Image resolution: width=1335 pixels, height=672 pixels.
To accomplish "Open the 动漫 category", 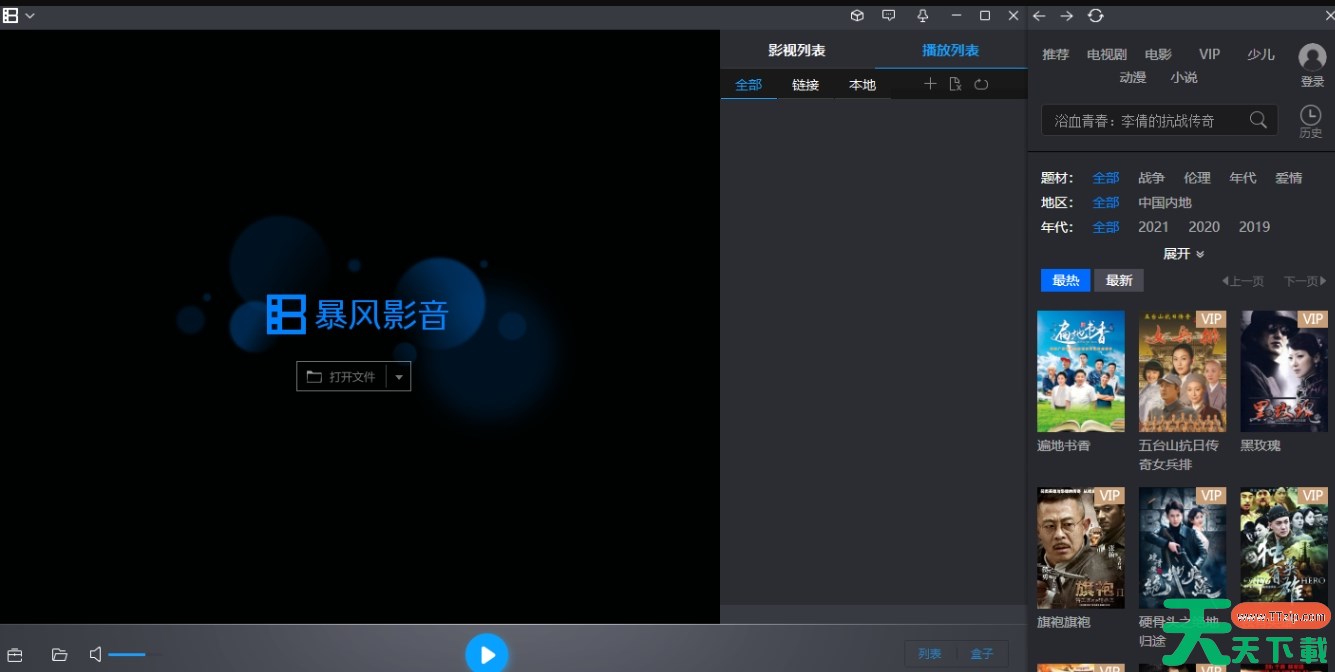I will [1133, 77].
